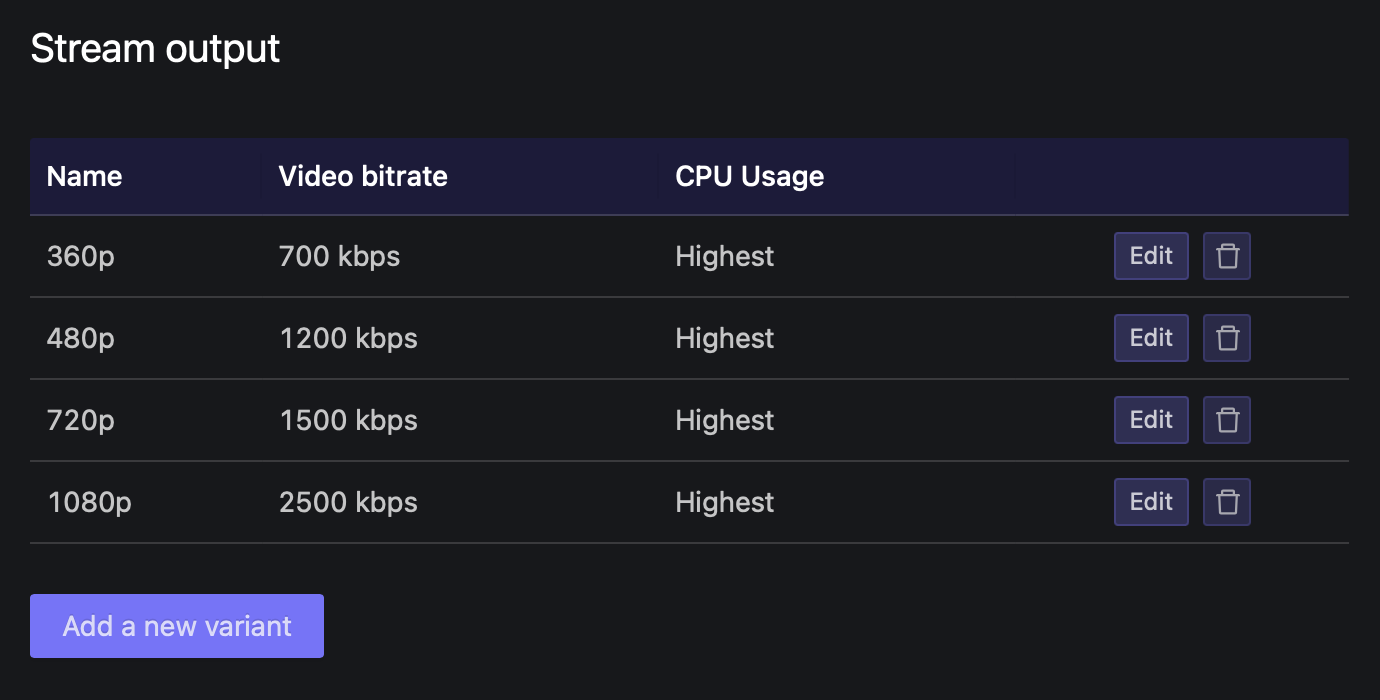Click the Name column header
1380x700 pixels.
point(84,176)
